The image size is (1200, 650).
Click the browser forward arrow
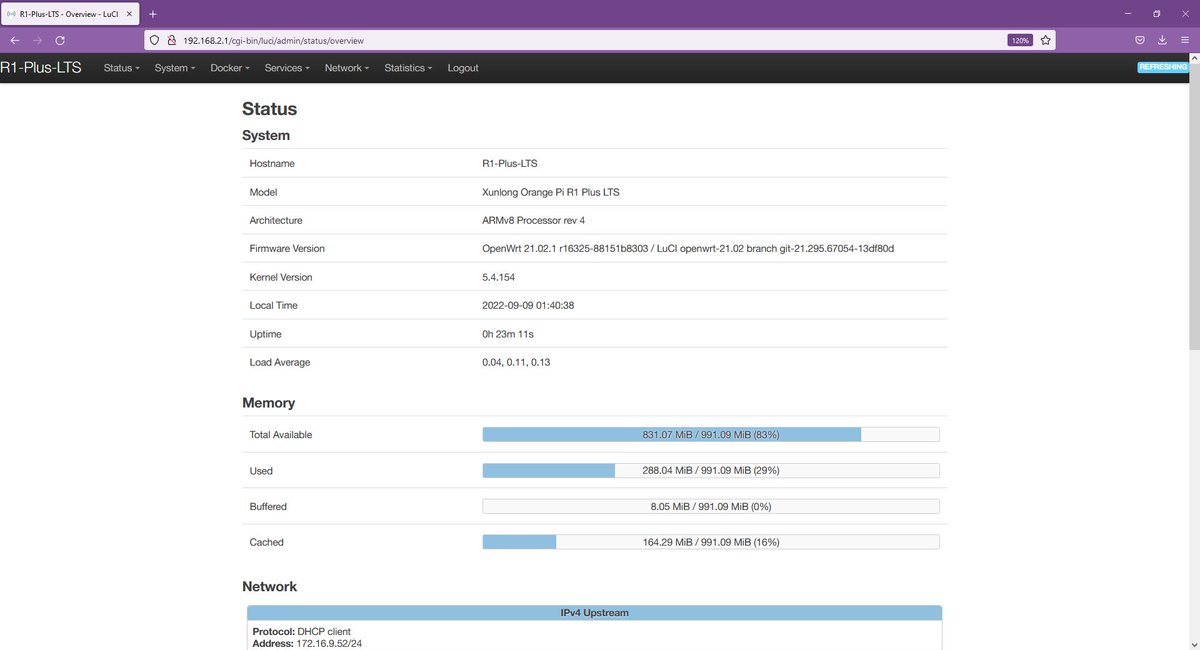37,40
